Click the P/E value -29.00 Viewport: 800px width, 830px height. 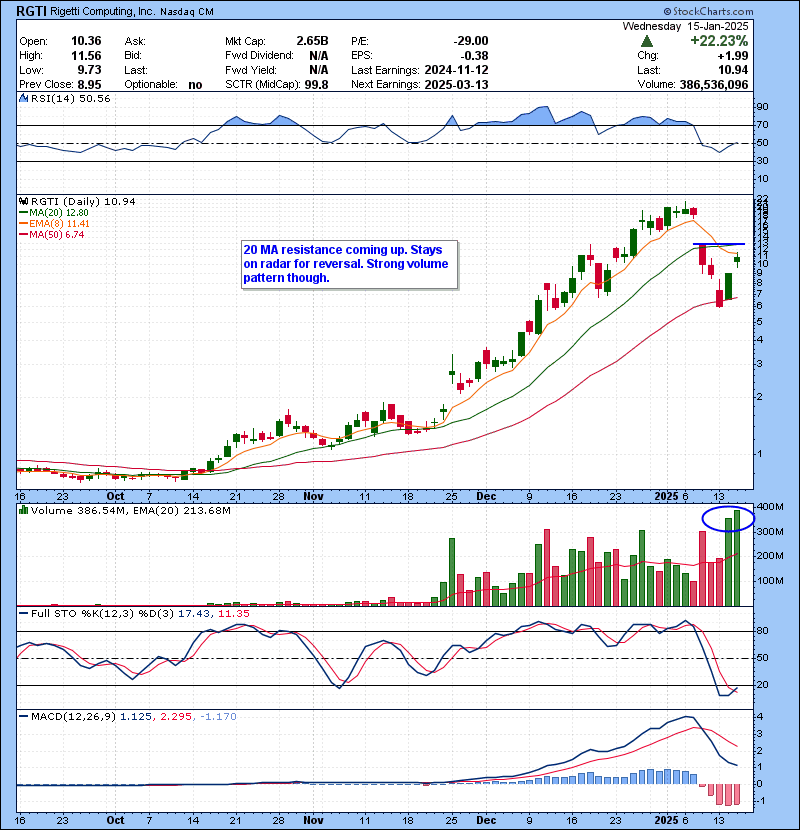click(x=471, y=41)
